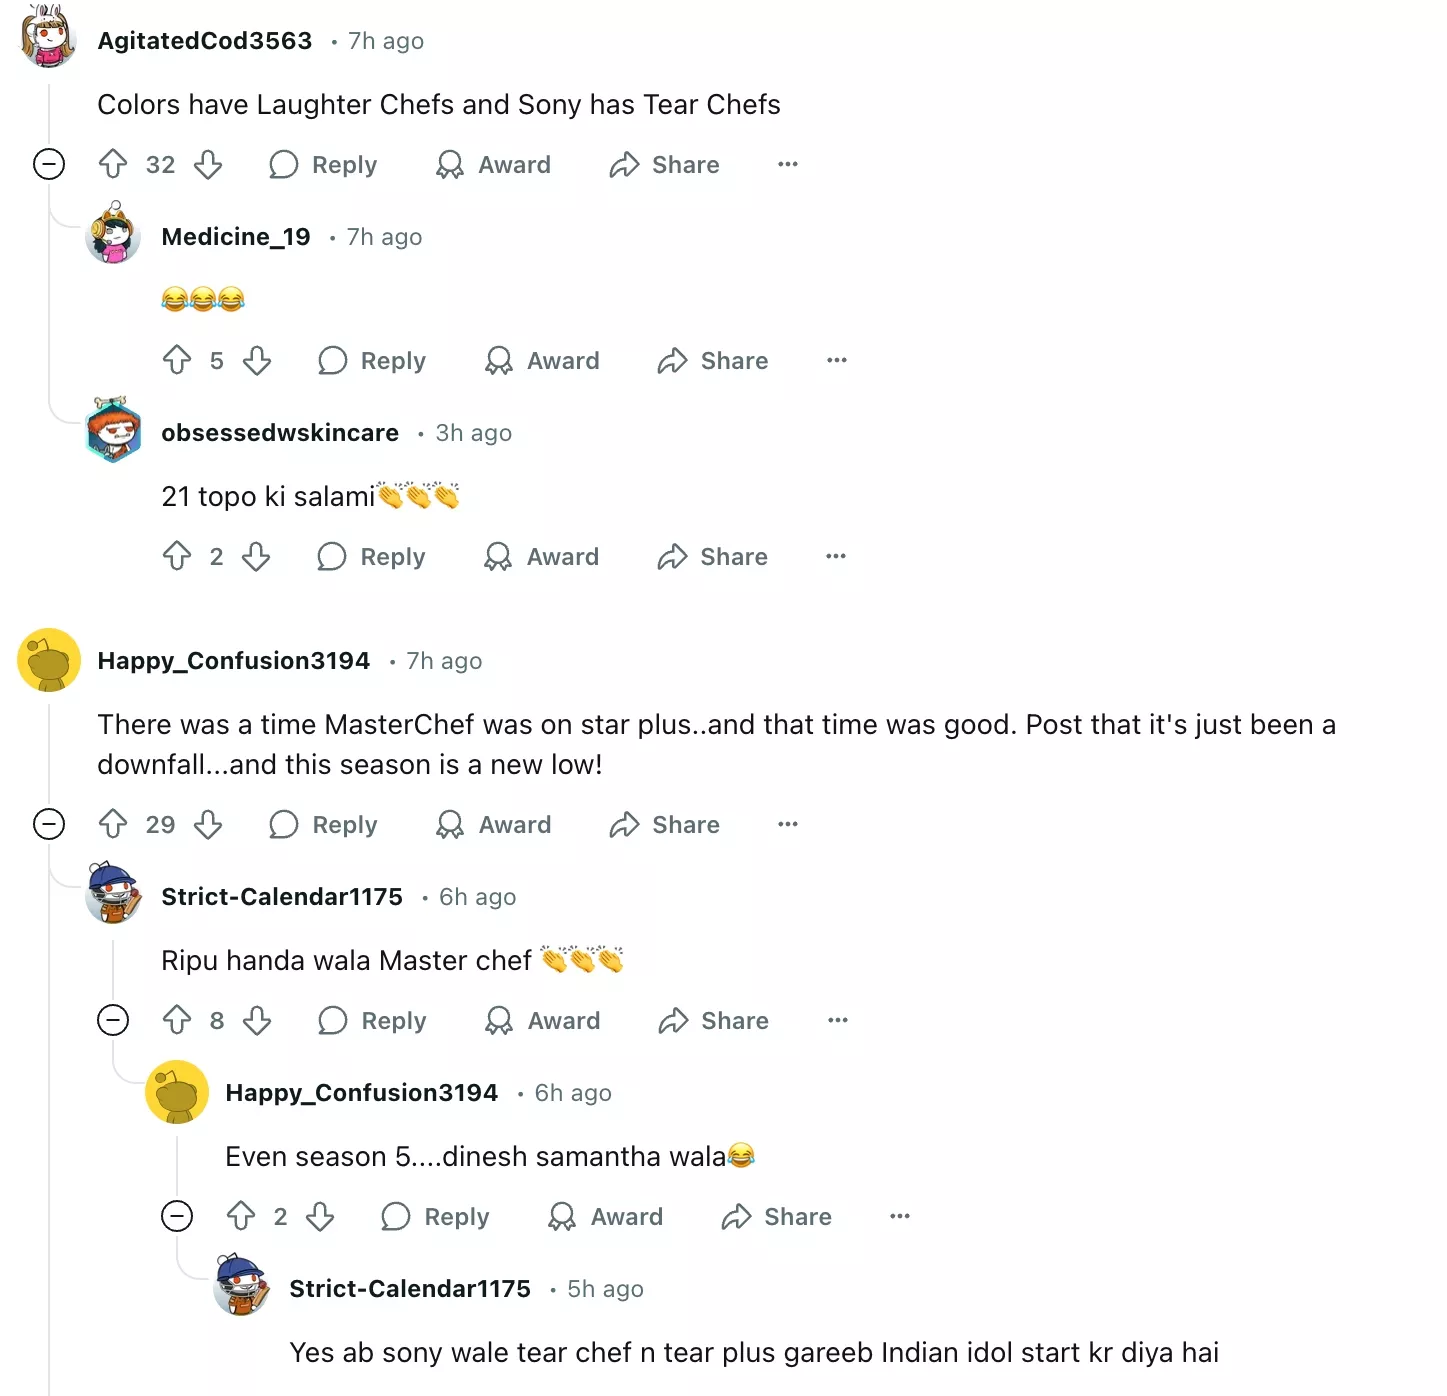Reply to the 'Even season 5' comment
This screenshot has height=1396, width=1447.
[436, 1216]
